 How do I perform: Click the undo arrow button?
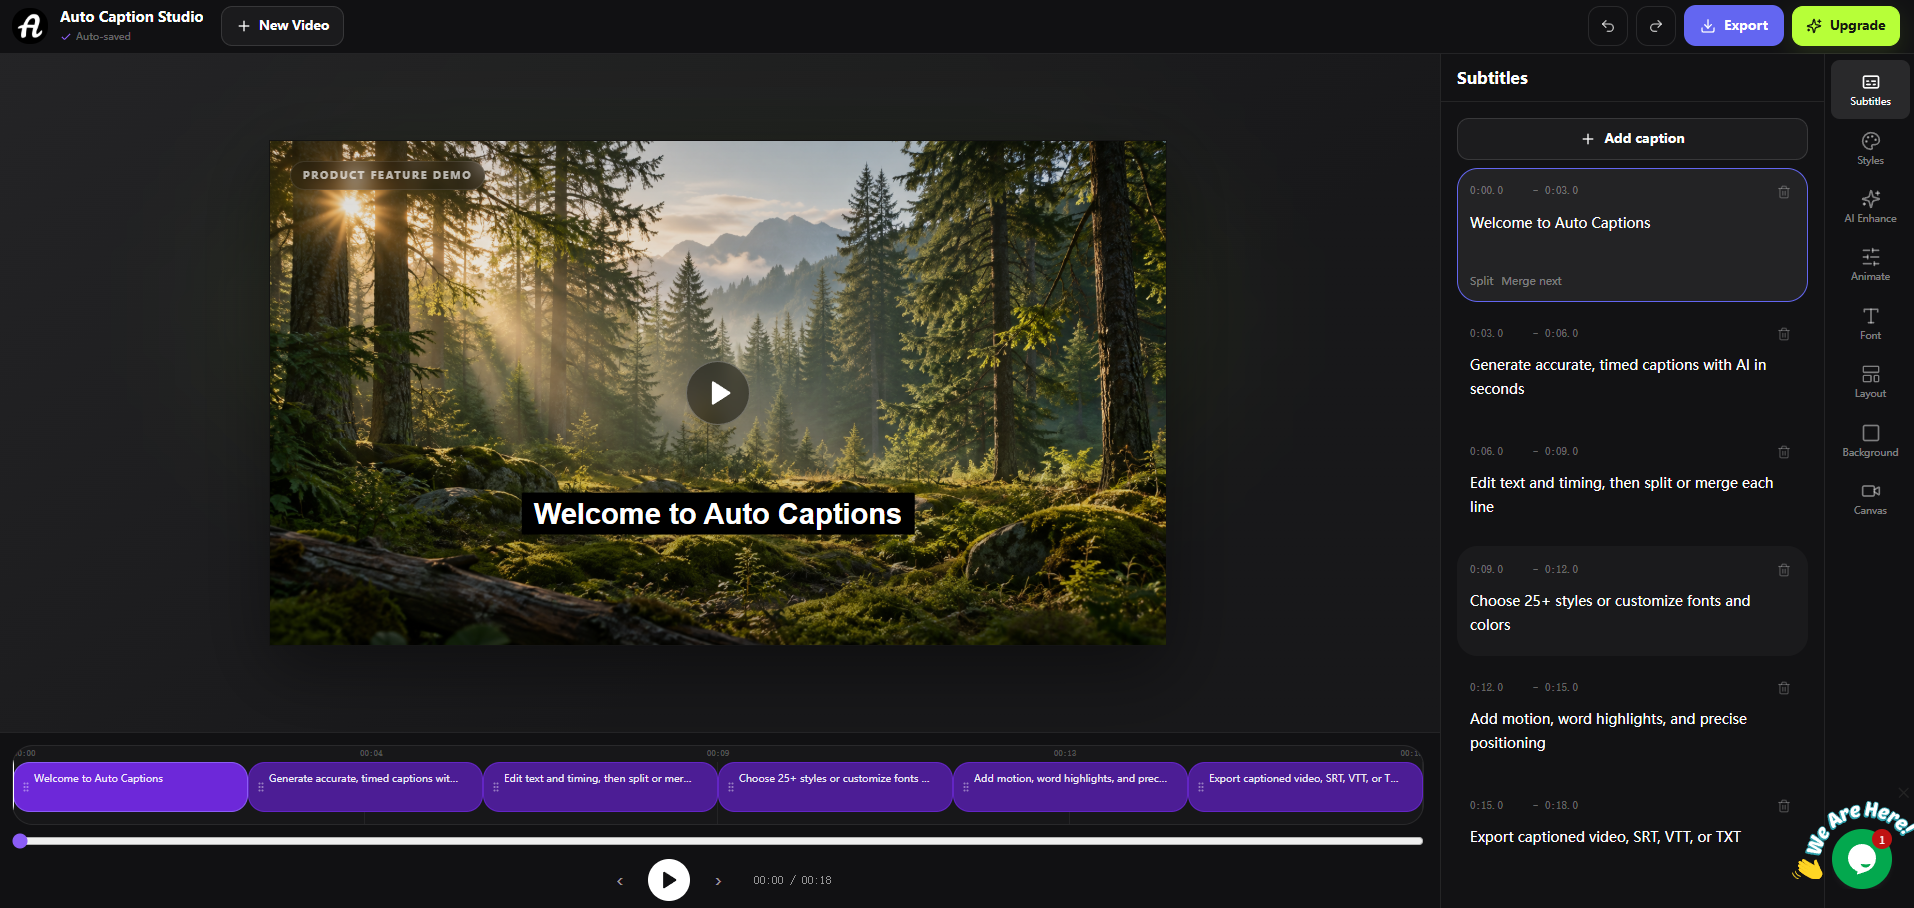pos(1608,26)
